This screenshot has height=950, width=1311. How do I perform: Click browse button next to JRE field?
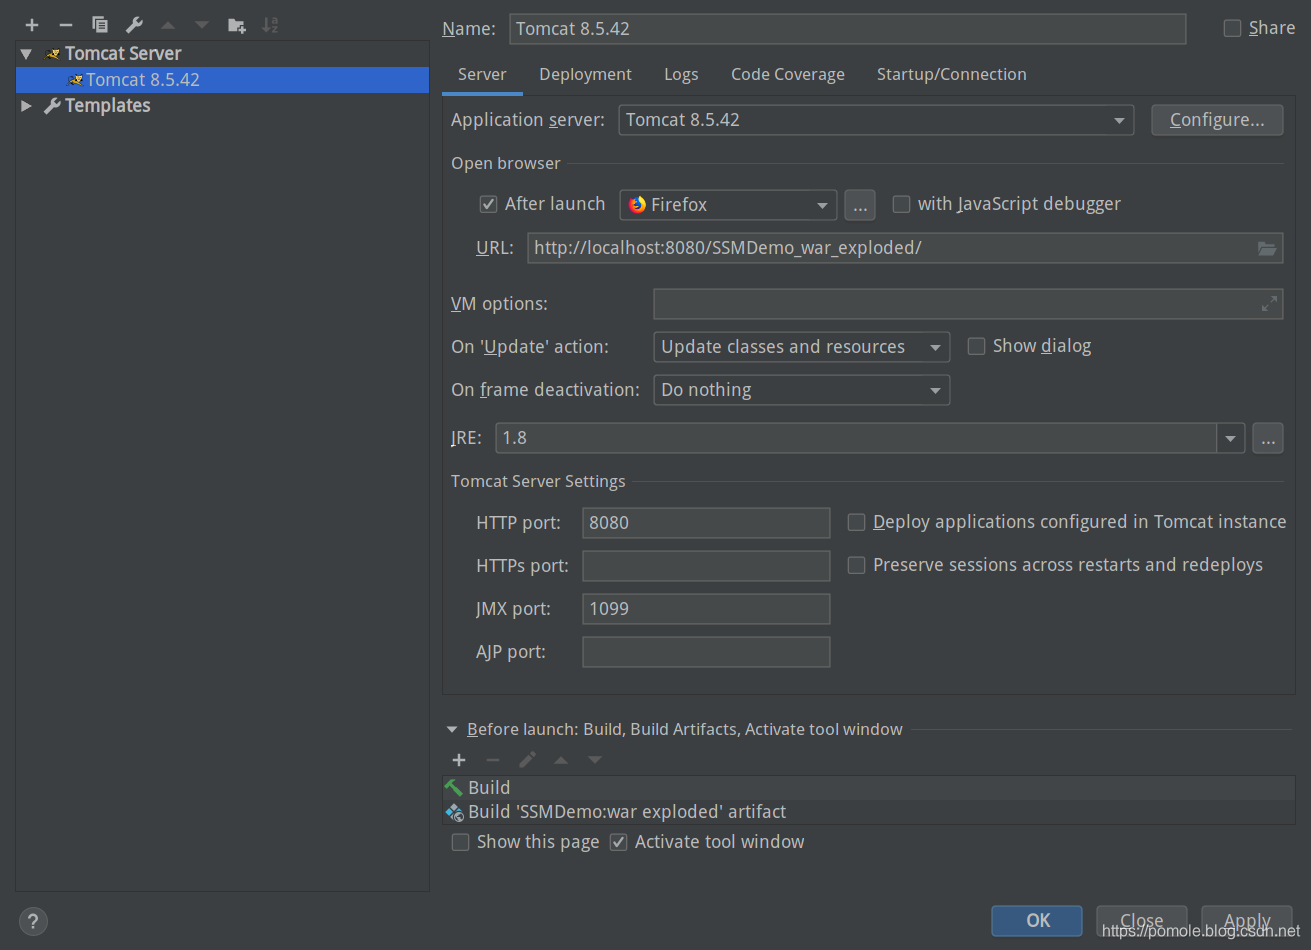point(1268,438)
